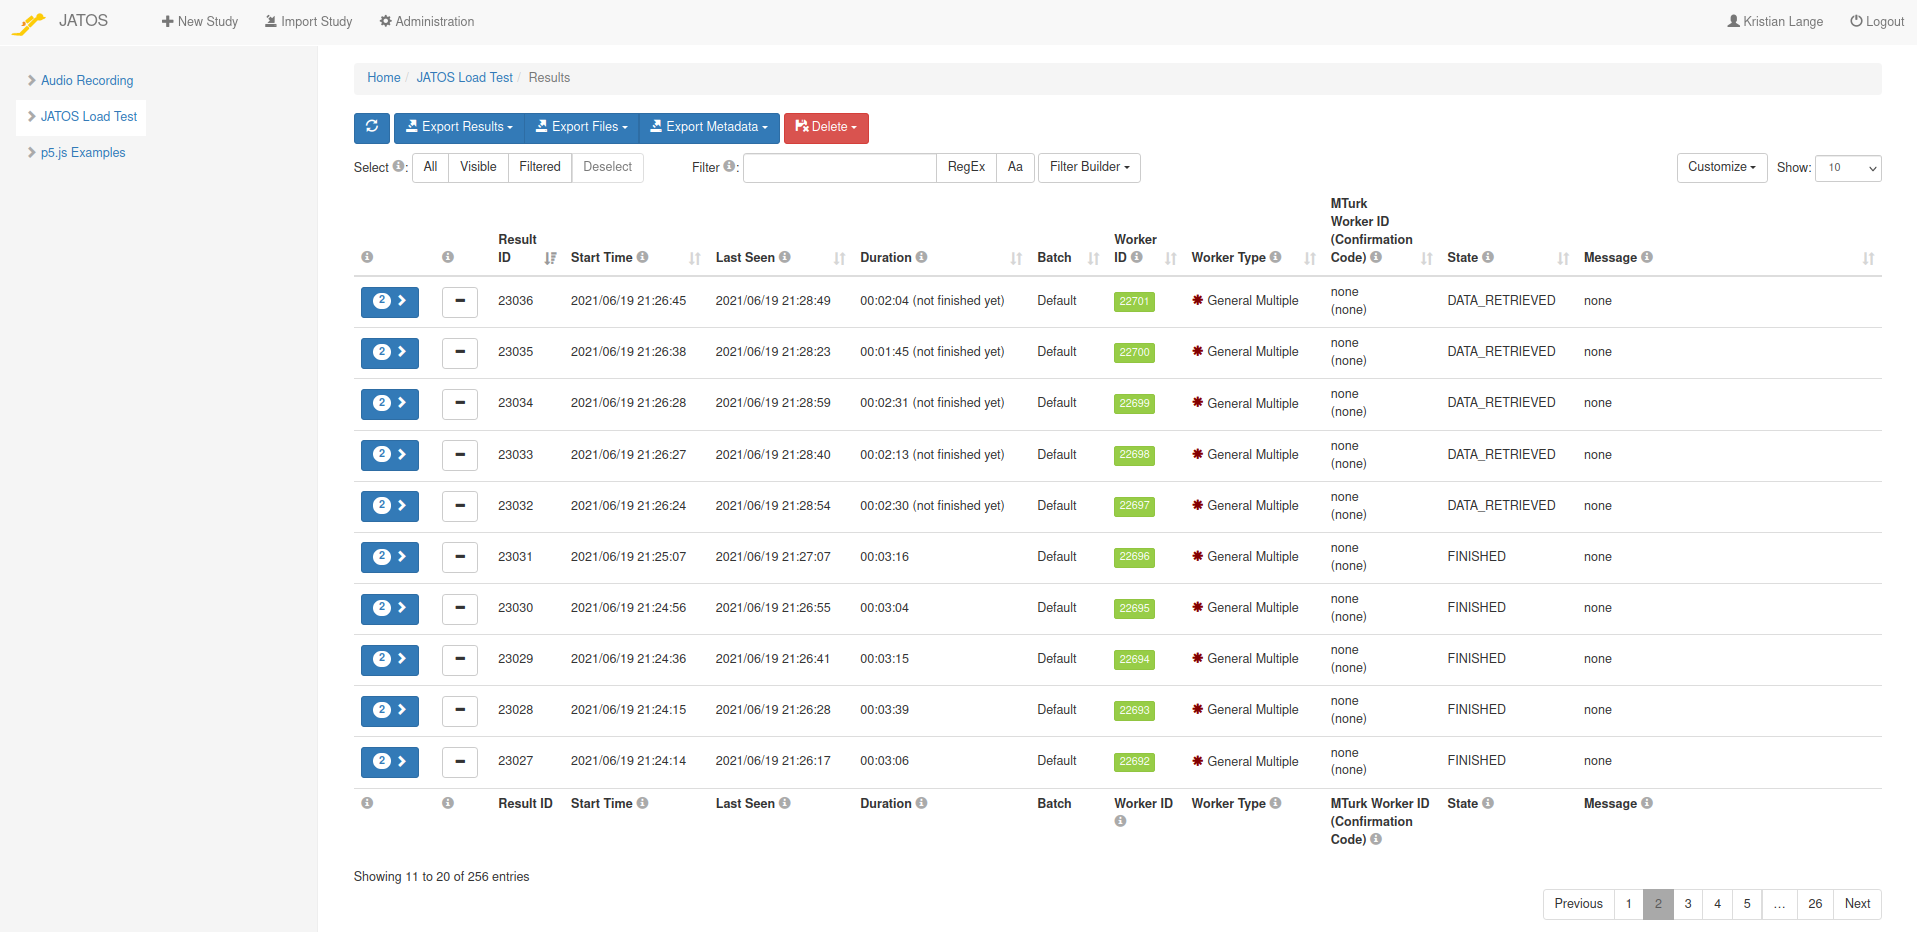
Task: Click sort arrows on the Message column
Action: [x=1867, y=258]
